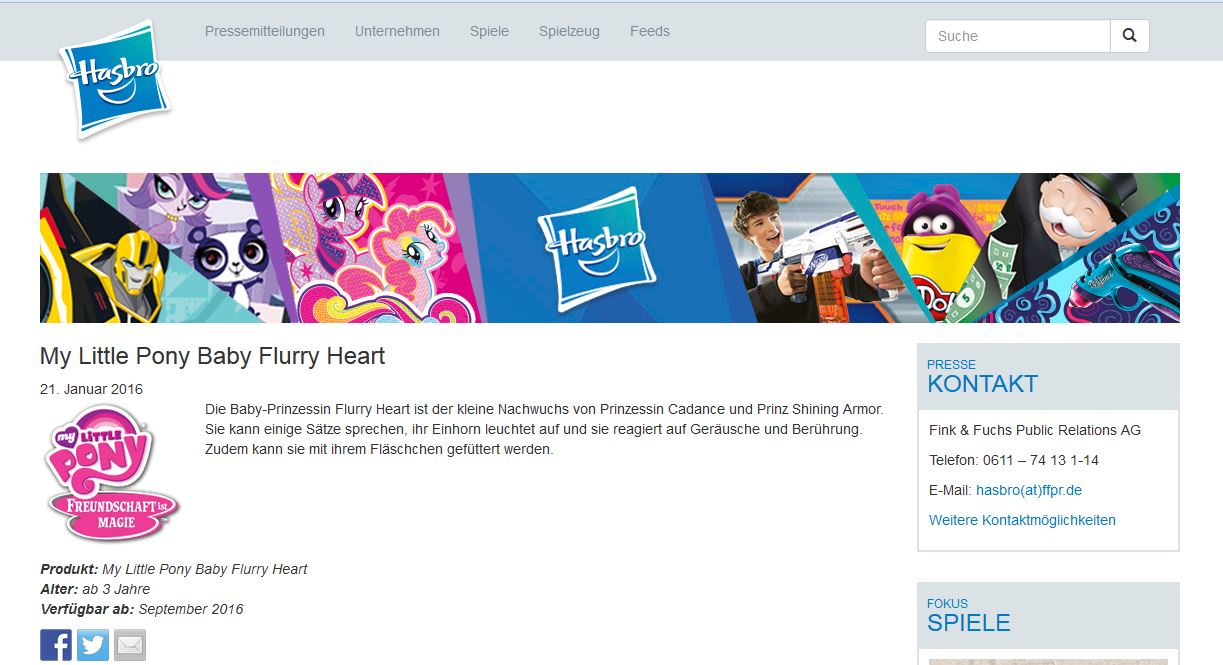Open the Feeds menu item
The image size is (1223, 665).
[650, 31]
